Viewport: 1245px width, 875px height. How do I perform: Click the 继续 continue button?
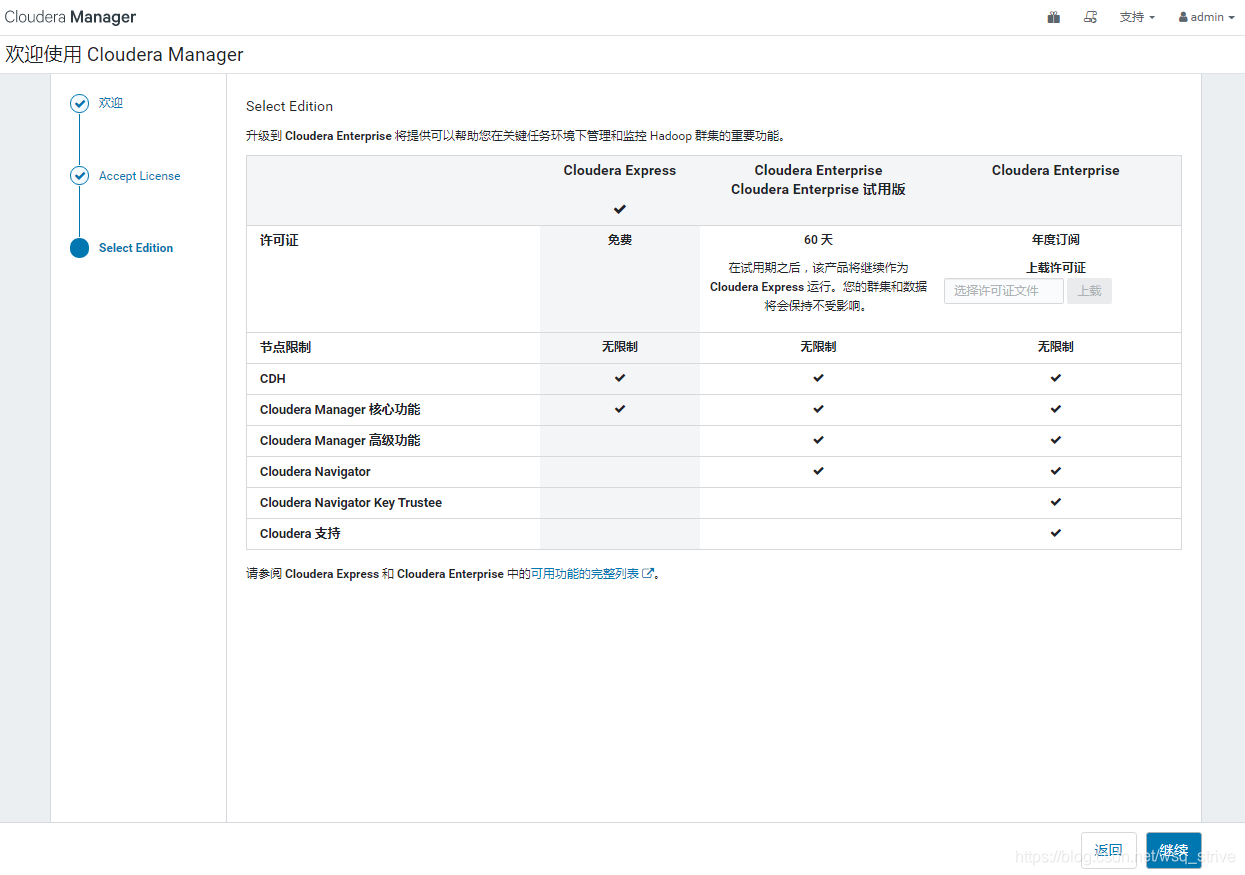[x=1174, y=850]
